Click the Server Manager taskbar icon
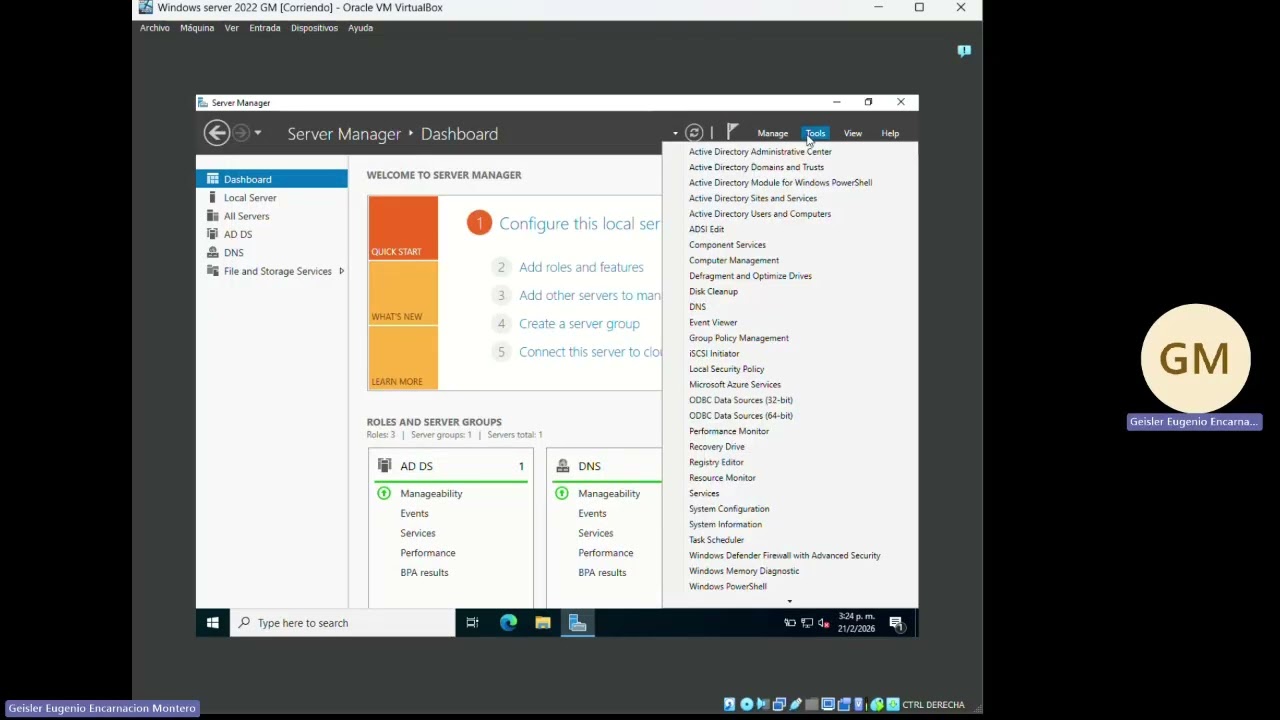 tap(578, 623)
